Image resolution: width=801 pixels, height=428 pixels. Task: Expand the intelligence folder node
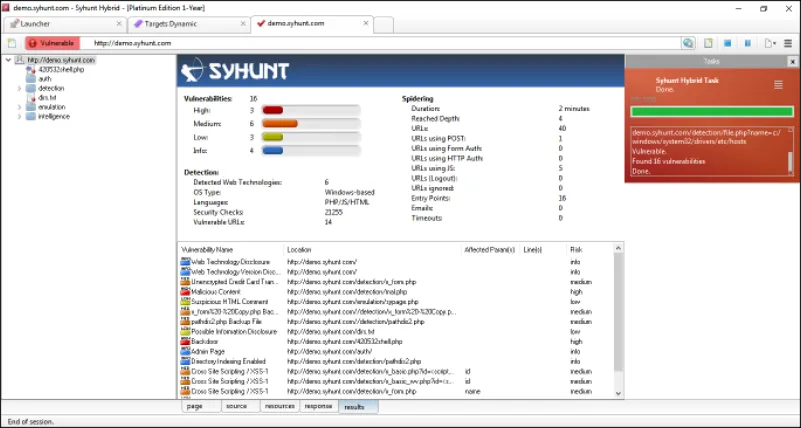point(19,116)
